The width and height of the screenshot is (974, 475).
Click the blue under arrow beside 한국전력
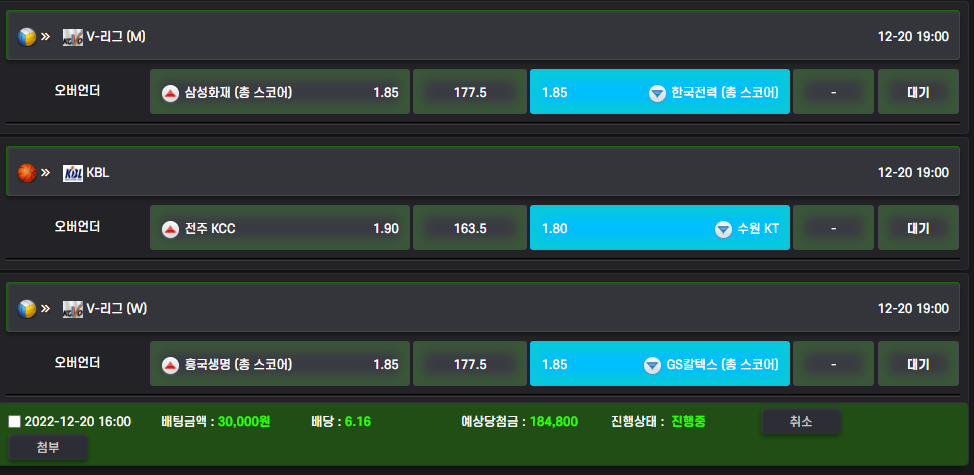pos(657,93)
